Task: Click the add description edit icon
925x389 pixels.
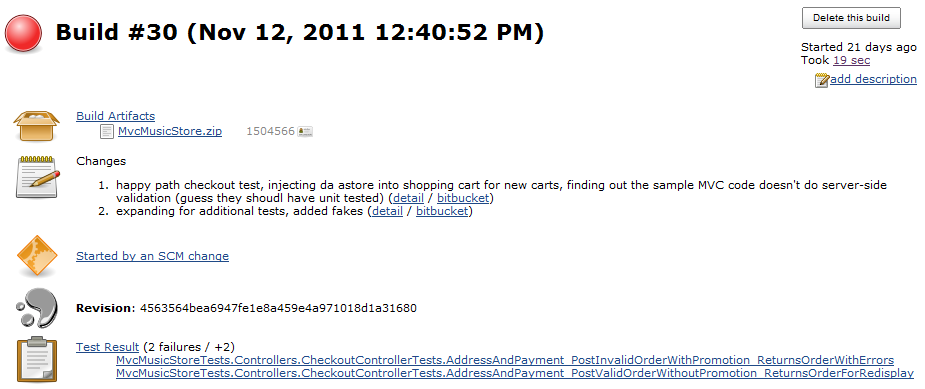Action: pyautogui.click(x=822, y=80)
